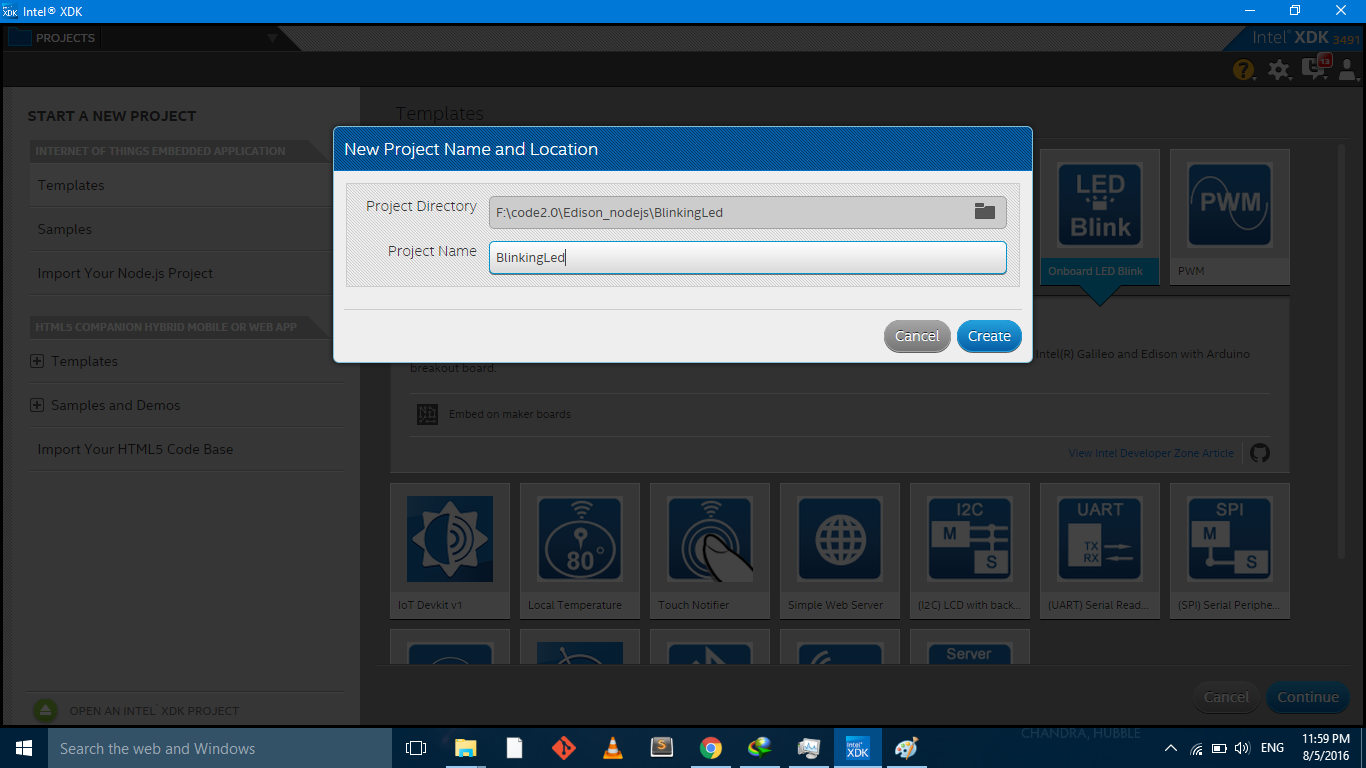Screen dimensions: 1366x768
Task: Select the I2C LCD with backlight template
Action: pyautogui.click(x=969, y=551)
